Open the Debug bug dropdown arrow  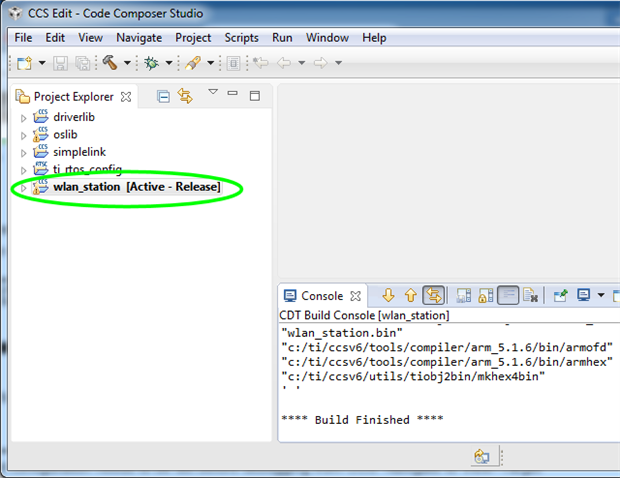(x=169, y=63)
